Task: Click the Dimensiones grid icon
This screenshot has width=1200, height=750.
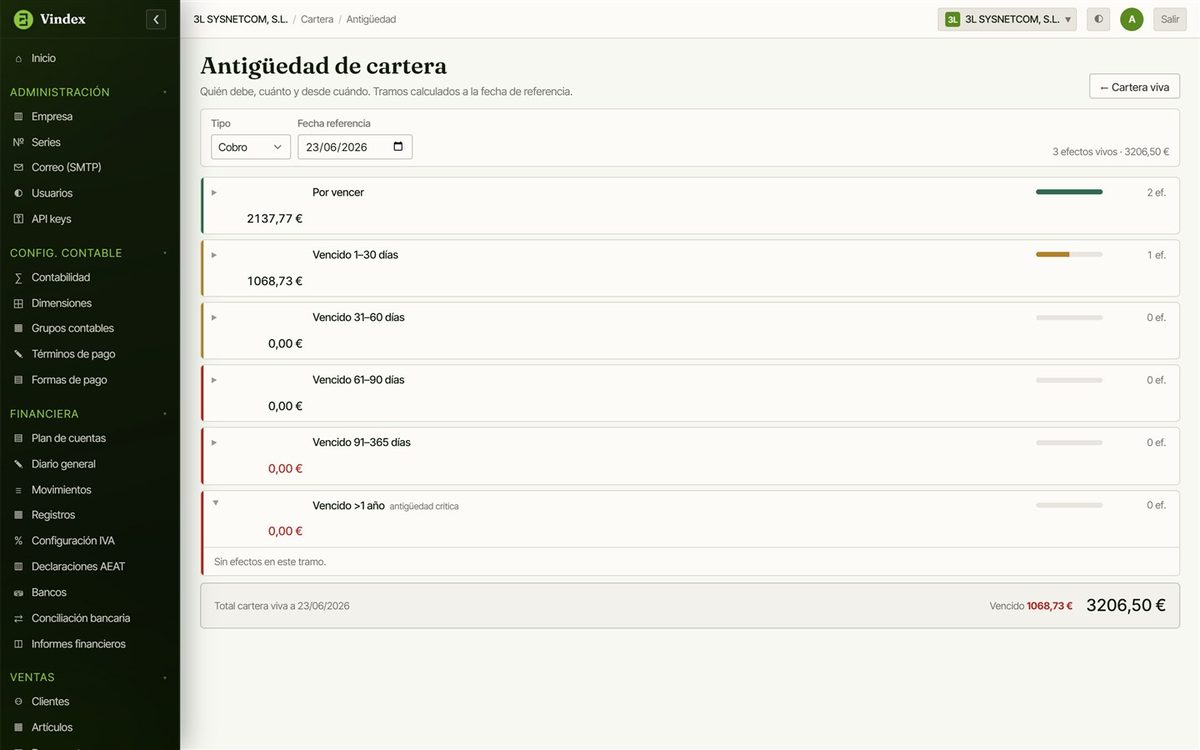Action: 18,304
